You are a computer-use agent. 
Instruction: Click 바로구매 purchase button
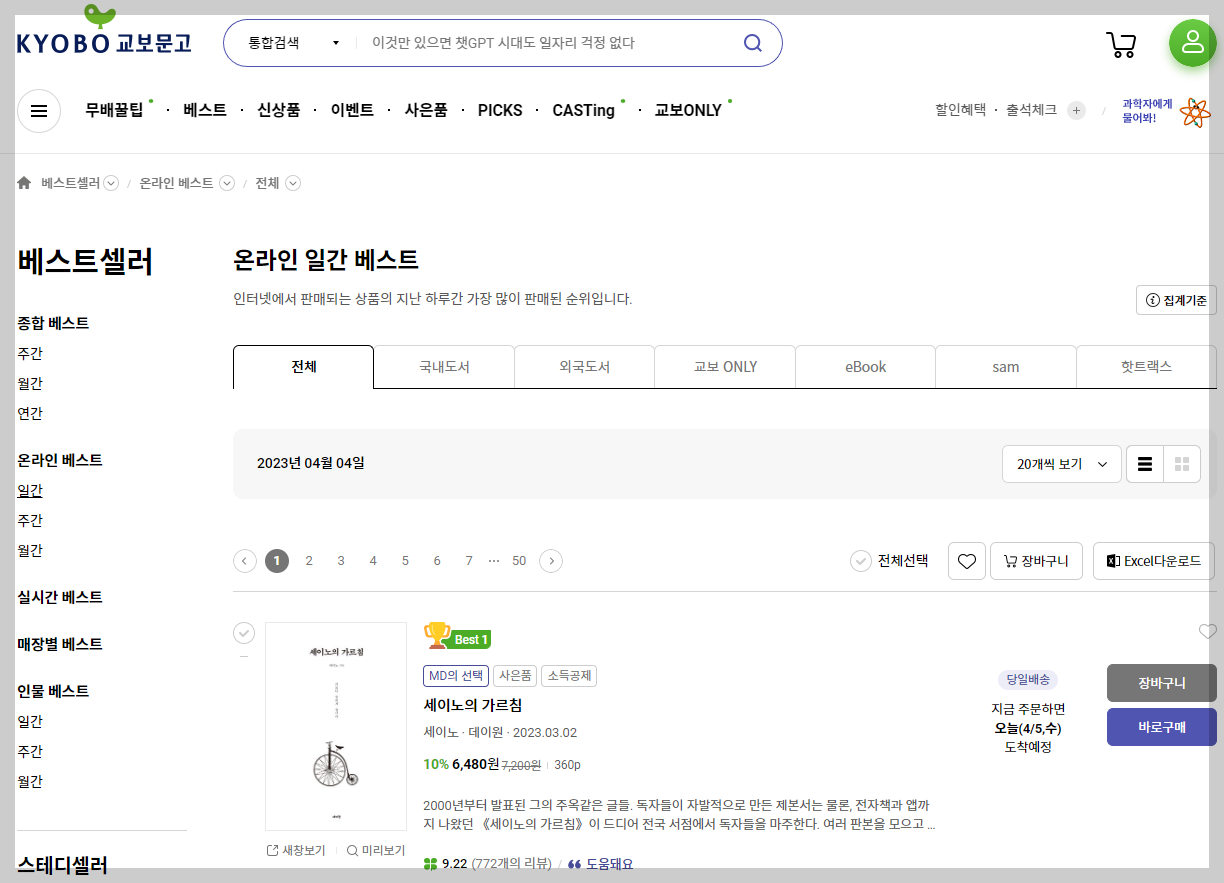1162,727
